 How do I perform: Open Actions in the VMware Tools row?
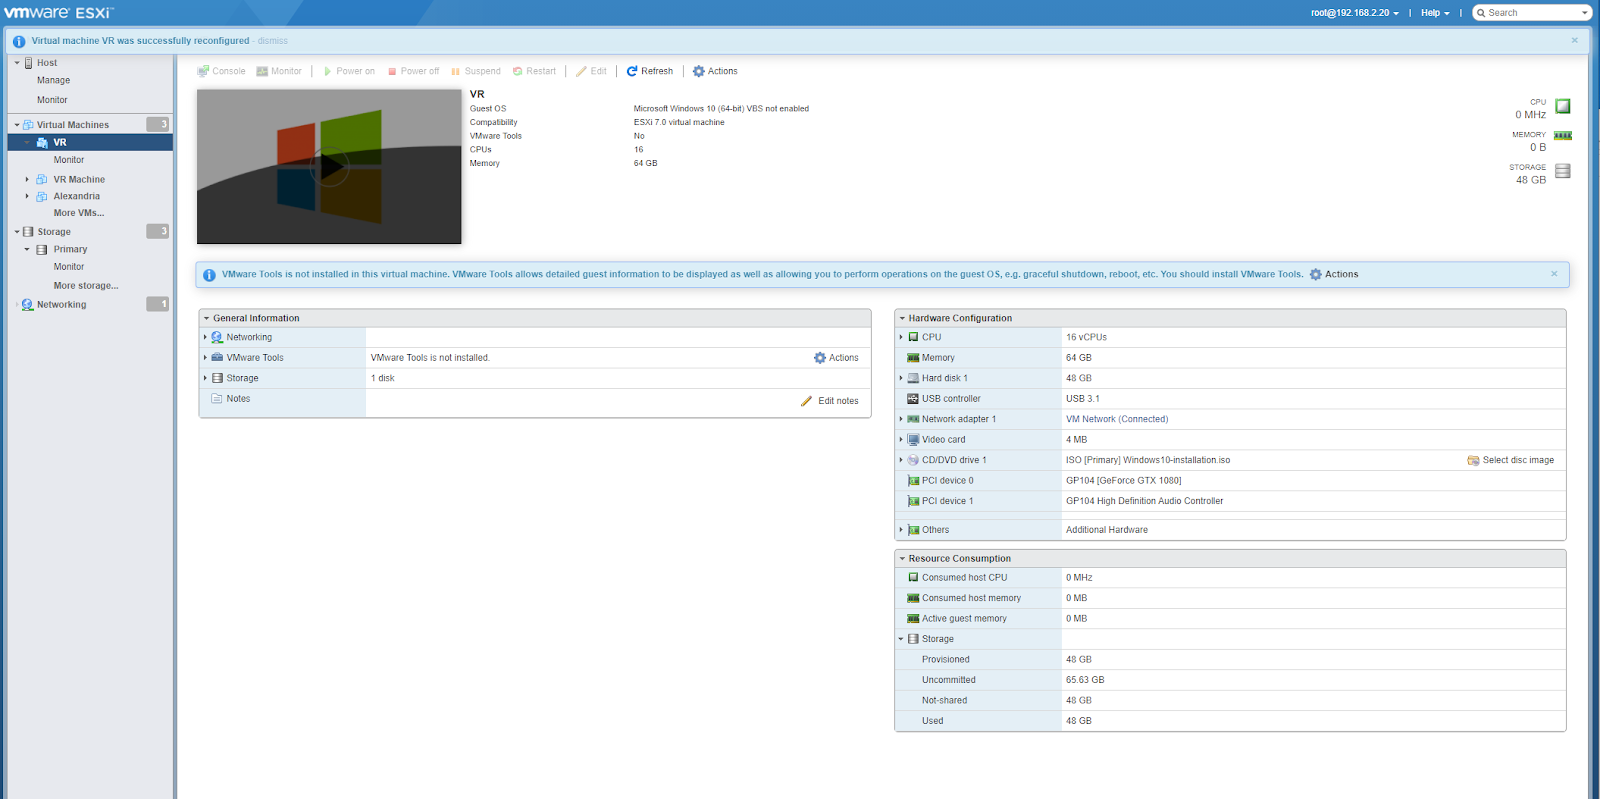tap(836, 358)
